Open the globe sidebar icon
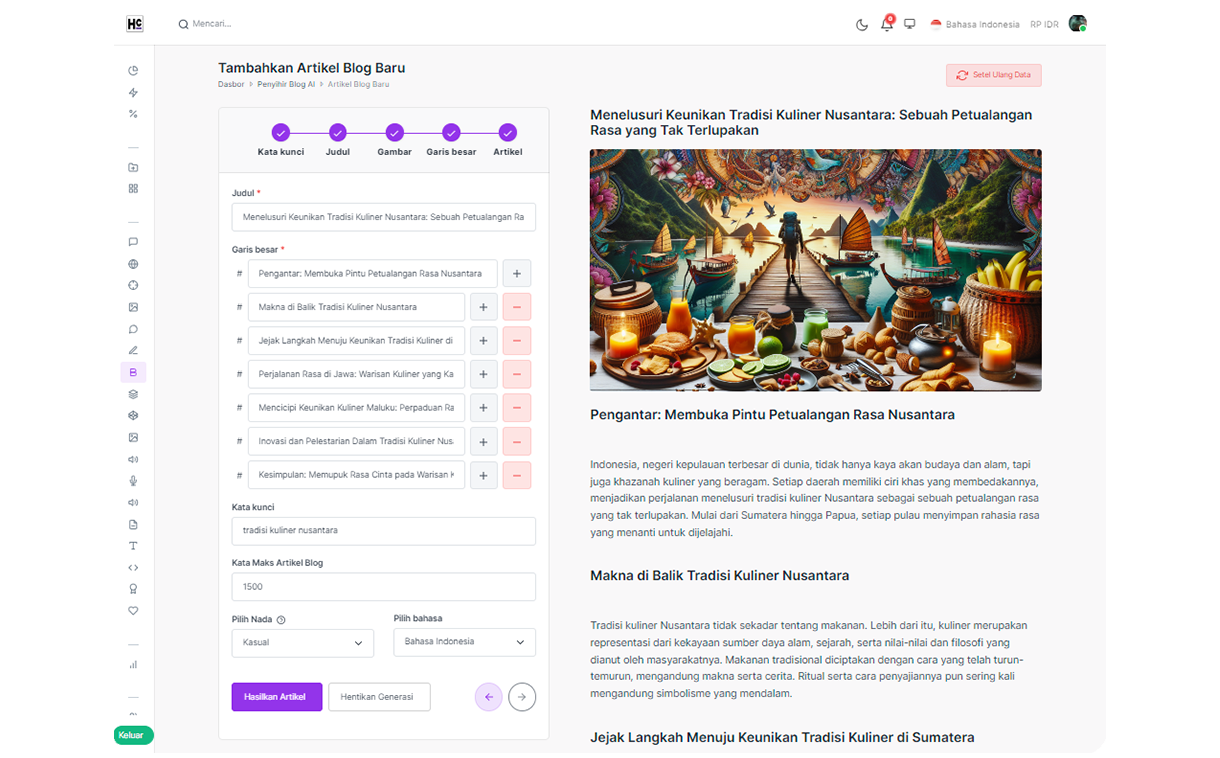 133,264
